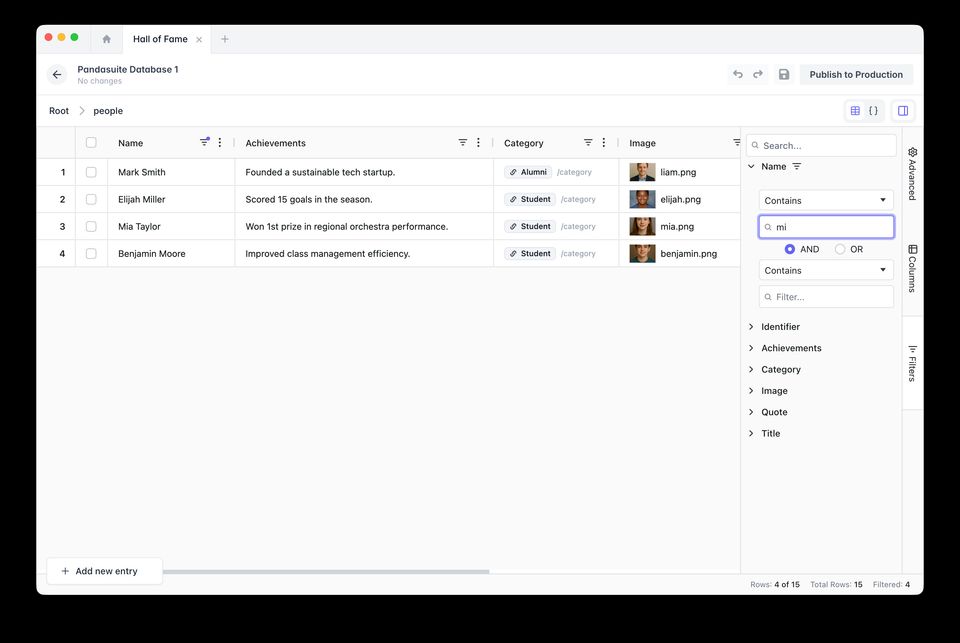Click cell 'Improved class management efficiency.'

coord(364,254)
